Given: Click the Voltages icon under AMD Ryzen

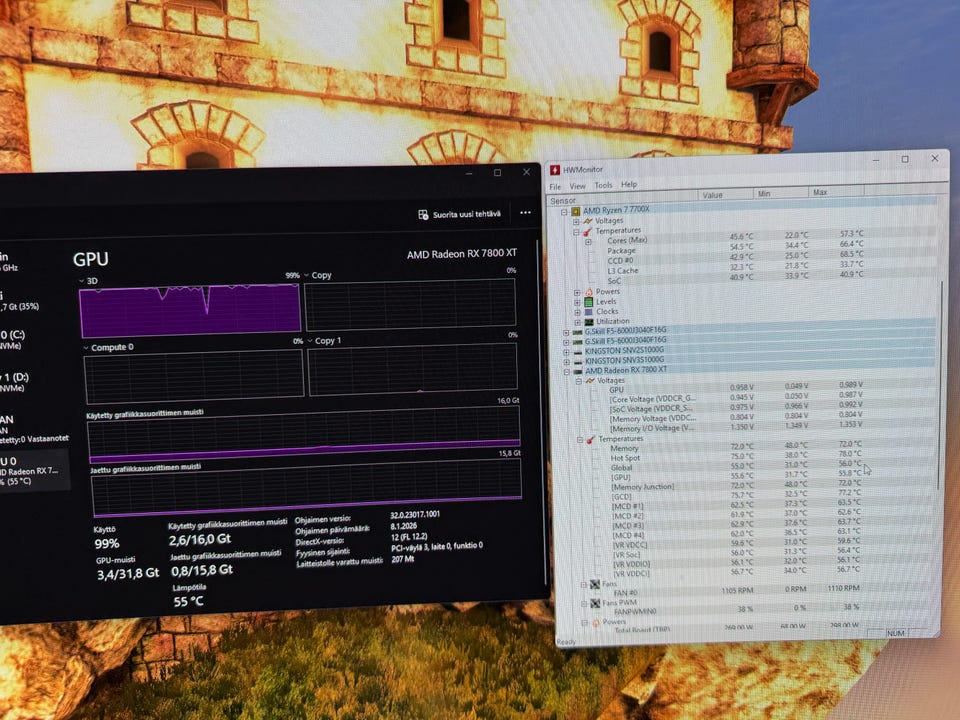Looking at the screenshot, I should [x=588, y=221].
